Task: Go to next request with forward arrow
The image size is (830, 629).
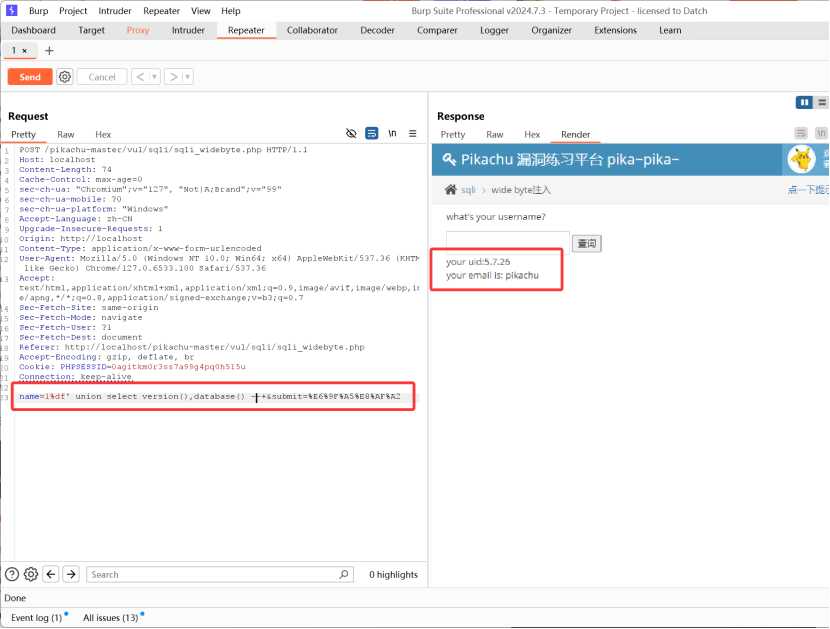Action: [173, 77]
